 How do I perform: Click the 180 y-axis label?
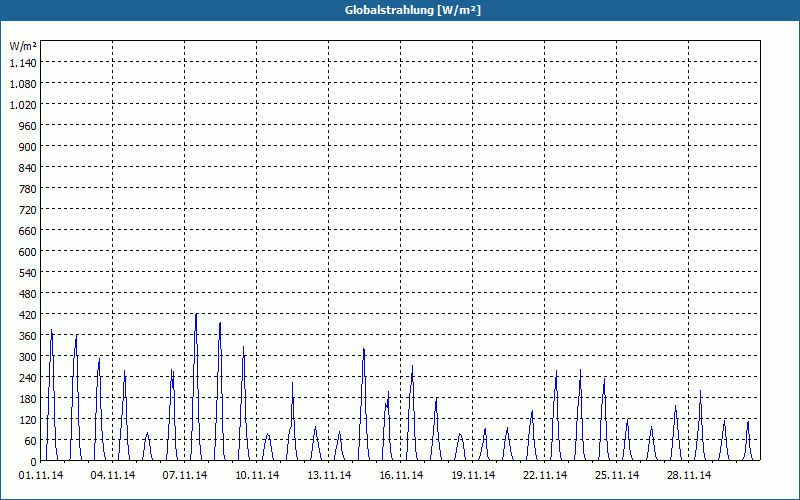point(28,399)
